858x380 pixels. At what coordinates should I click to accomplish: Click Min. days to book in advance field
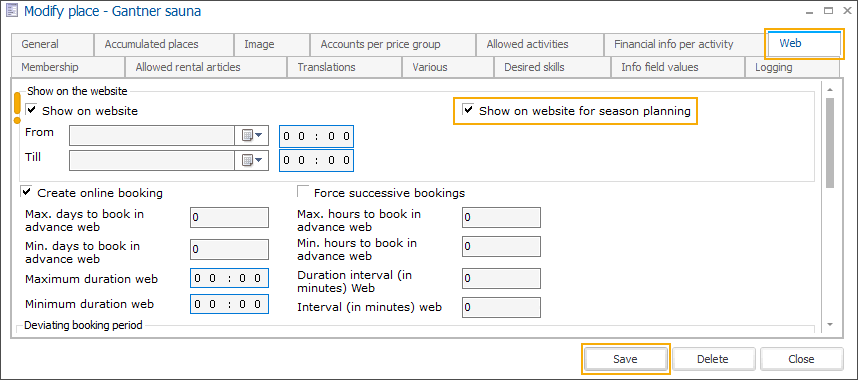tap(229, 249)
